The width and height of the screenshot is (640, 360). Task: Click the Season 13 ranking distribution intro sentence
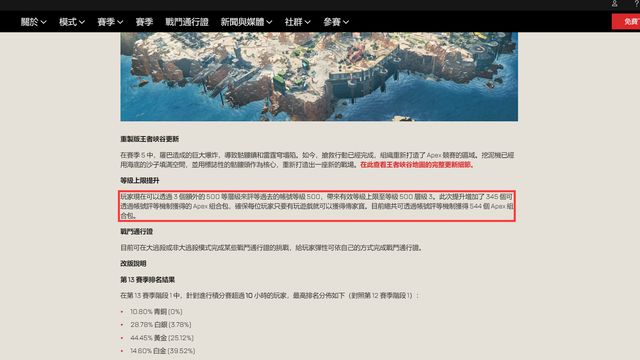269,296
